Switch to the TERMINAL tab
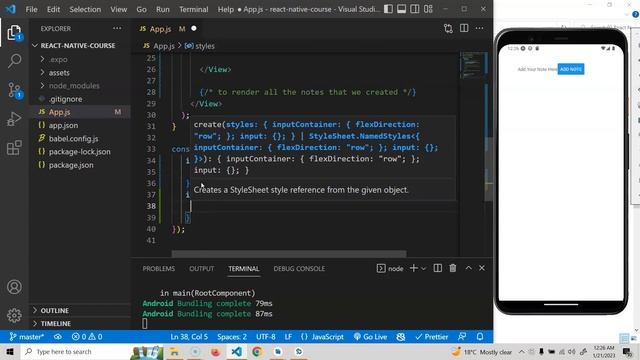Image resolution: width=640 pixels, height=360 pixels. click(244, 269)
